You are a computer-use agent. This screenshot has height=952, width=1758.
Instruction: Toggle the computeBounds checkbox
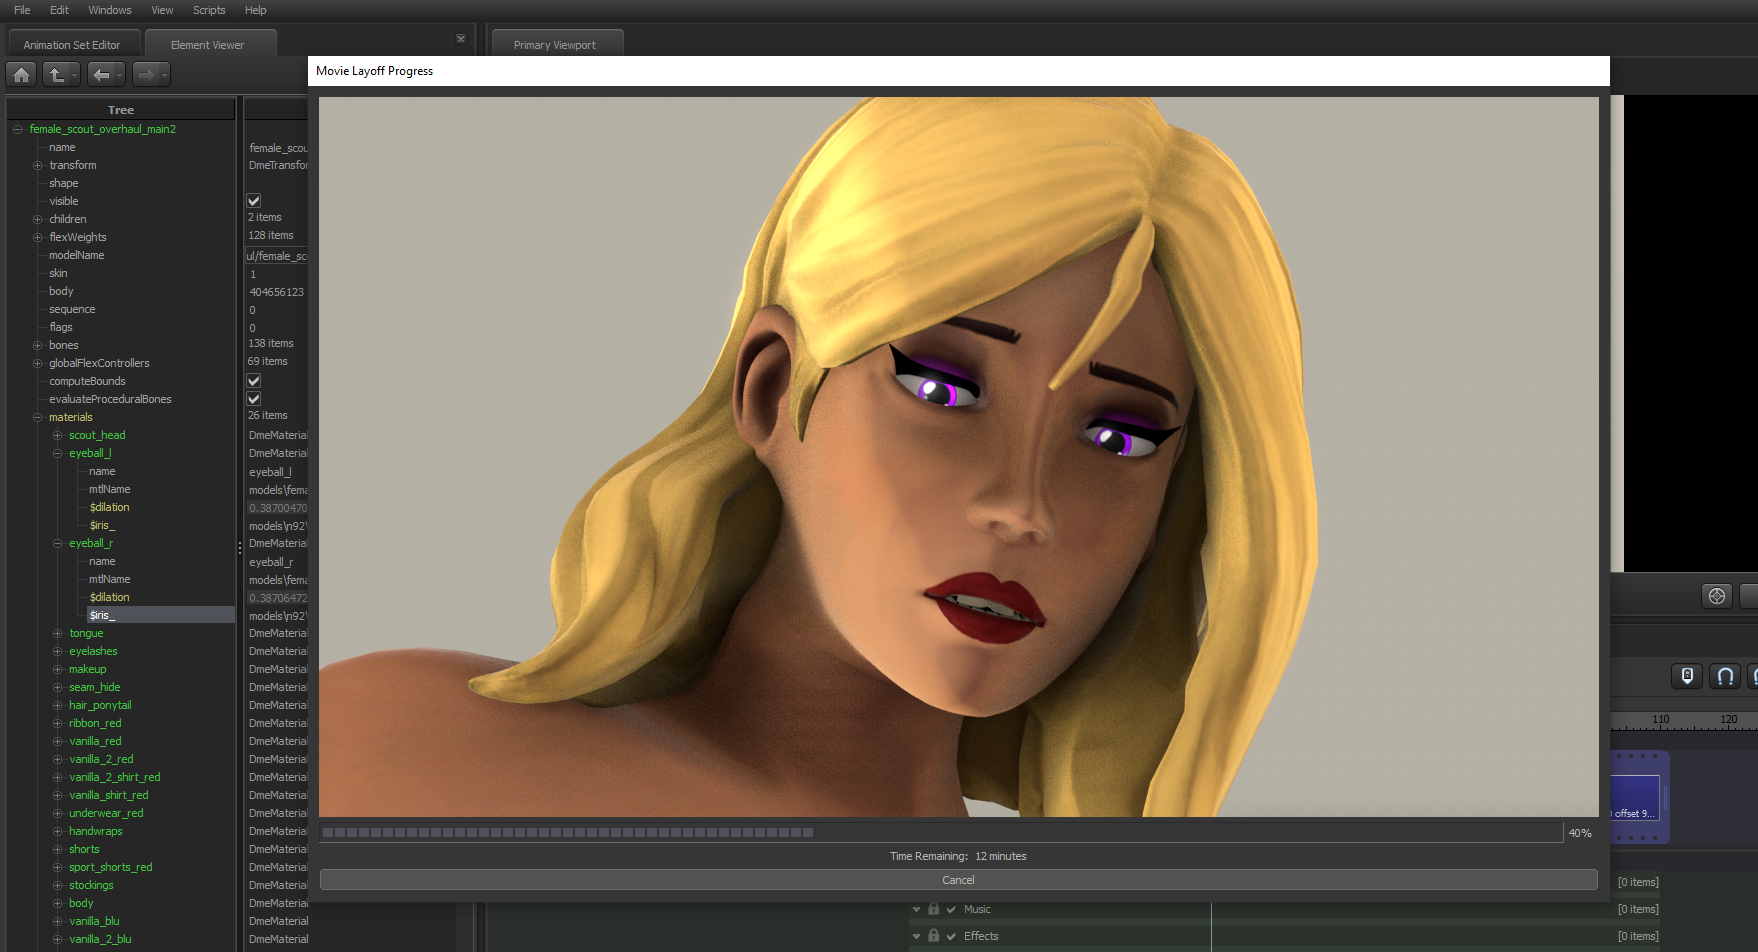click(254, 381)
